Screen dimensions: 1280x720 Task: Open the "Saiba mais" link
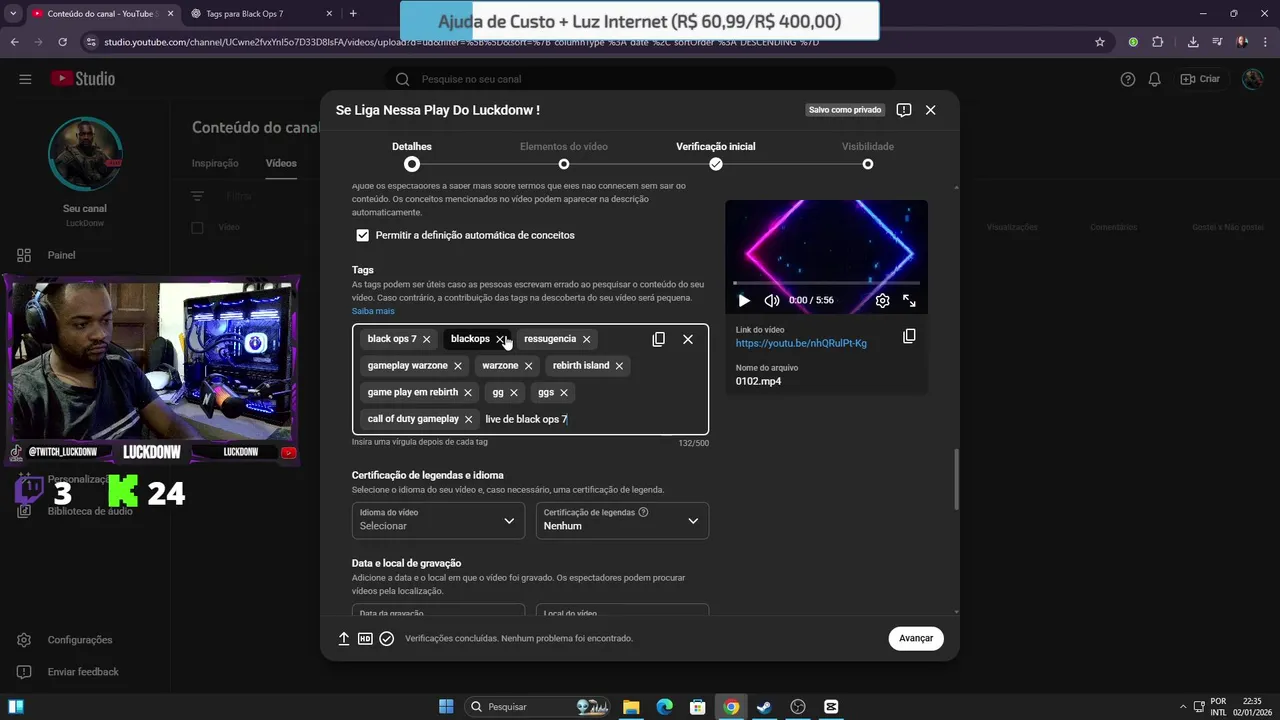pos(373,311)
